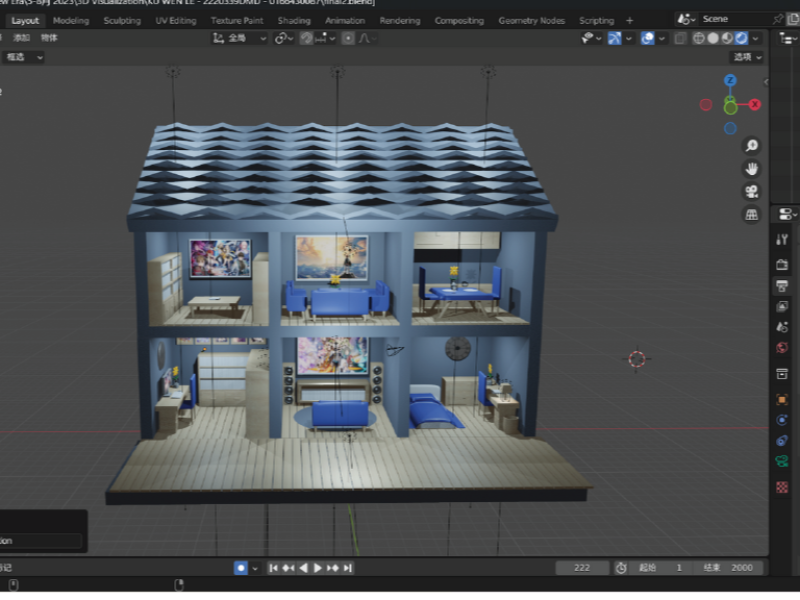Open the World properties tab

pyautogui.click(x=782, y=348)
